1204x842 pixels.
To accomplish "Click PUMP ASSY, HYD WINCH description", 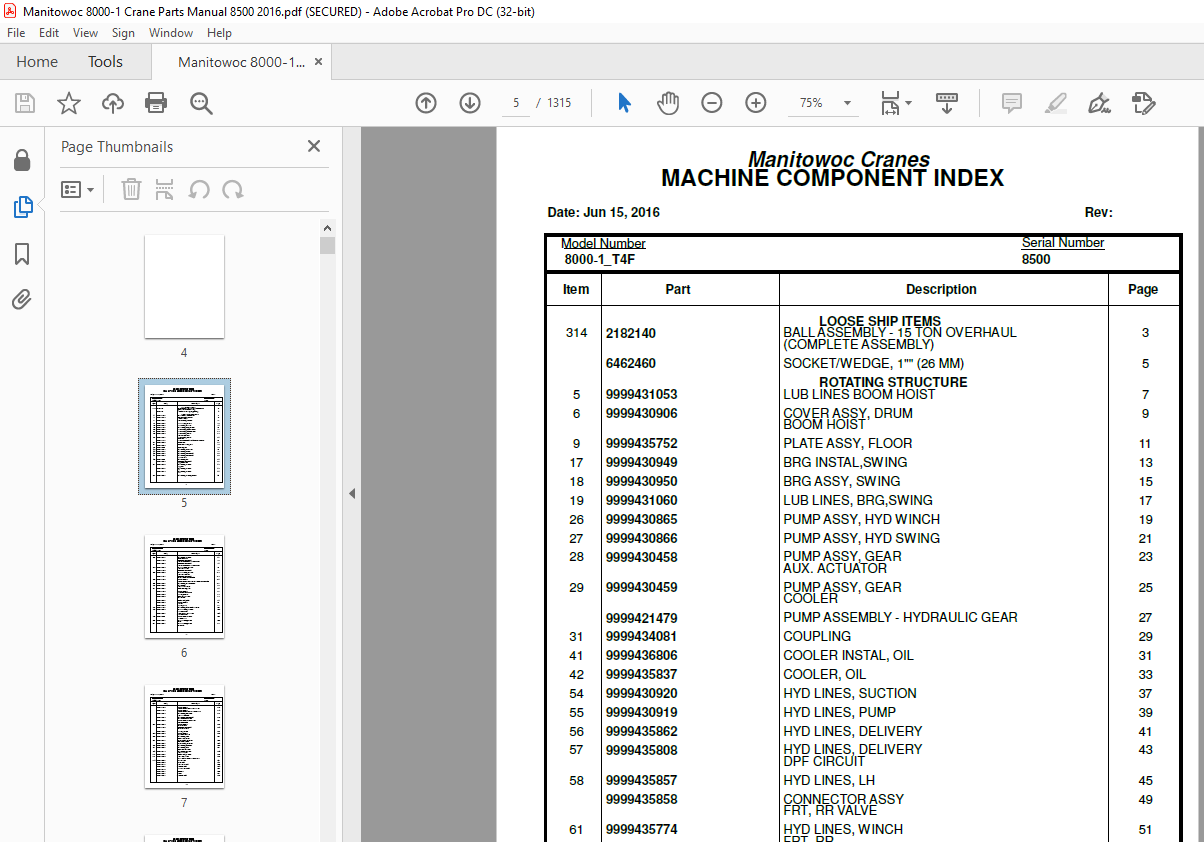I will pyautogui.click(x=861, y=519).
